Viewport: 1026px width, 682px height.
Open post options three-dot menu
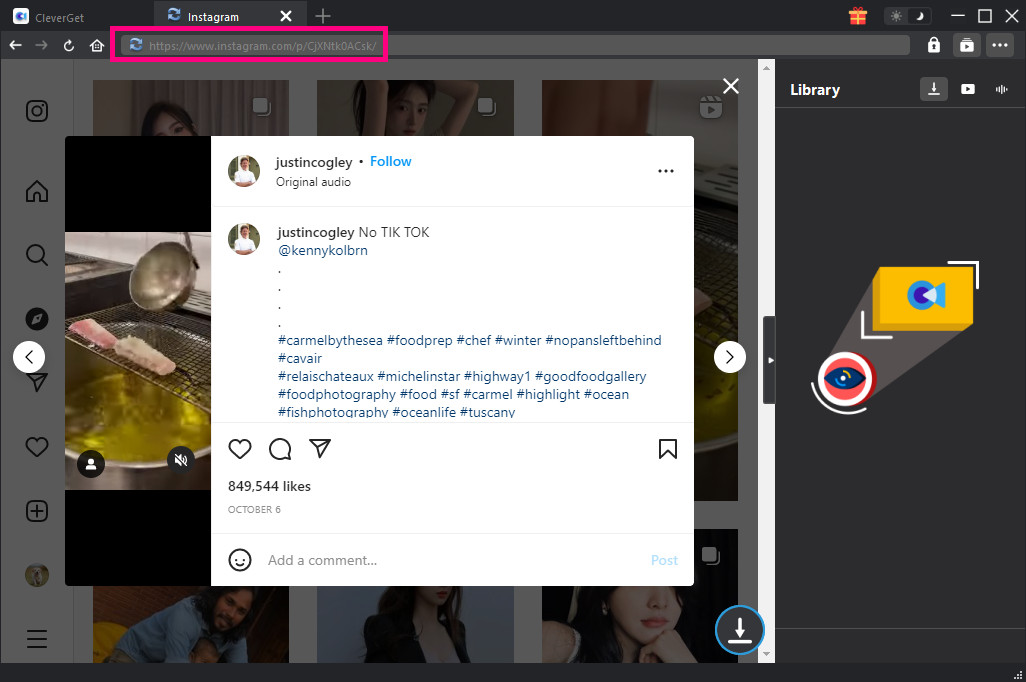click(x=666, y=171)
